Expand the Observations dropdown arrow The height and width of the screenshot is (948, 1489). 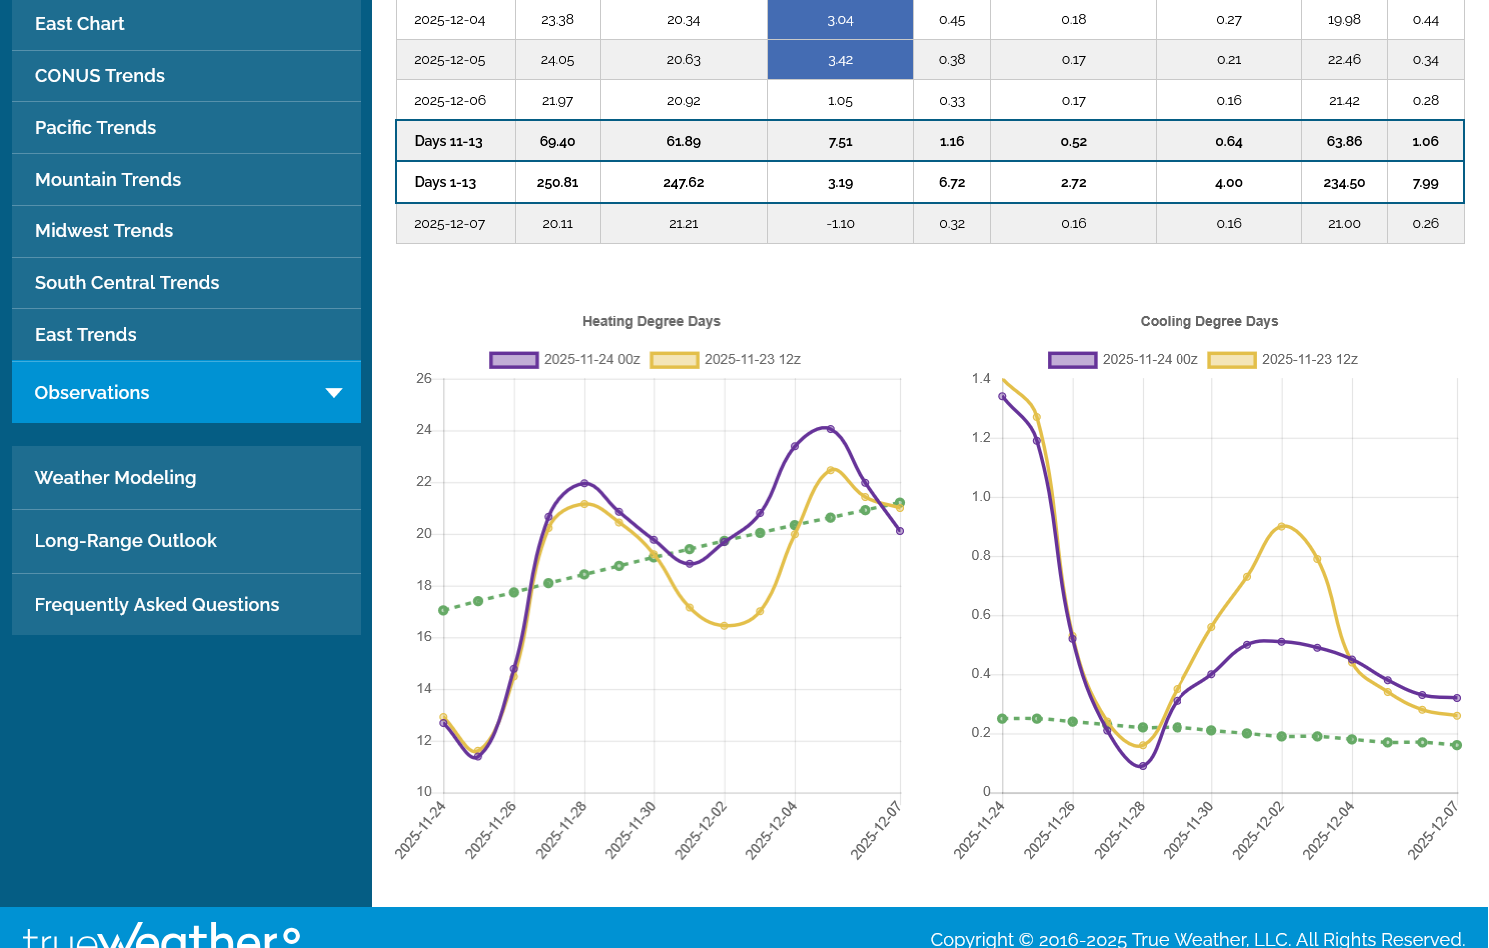pyautogui.click(x=334, y=393)
